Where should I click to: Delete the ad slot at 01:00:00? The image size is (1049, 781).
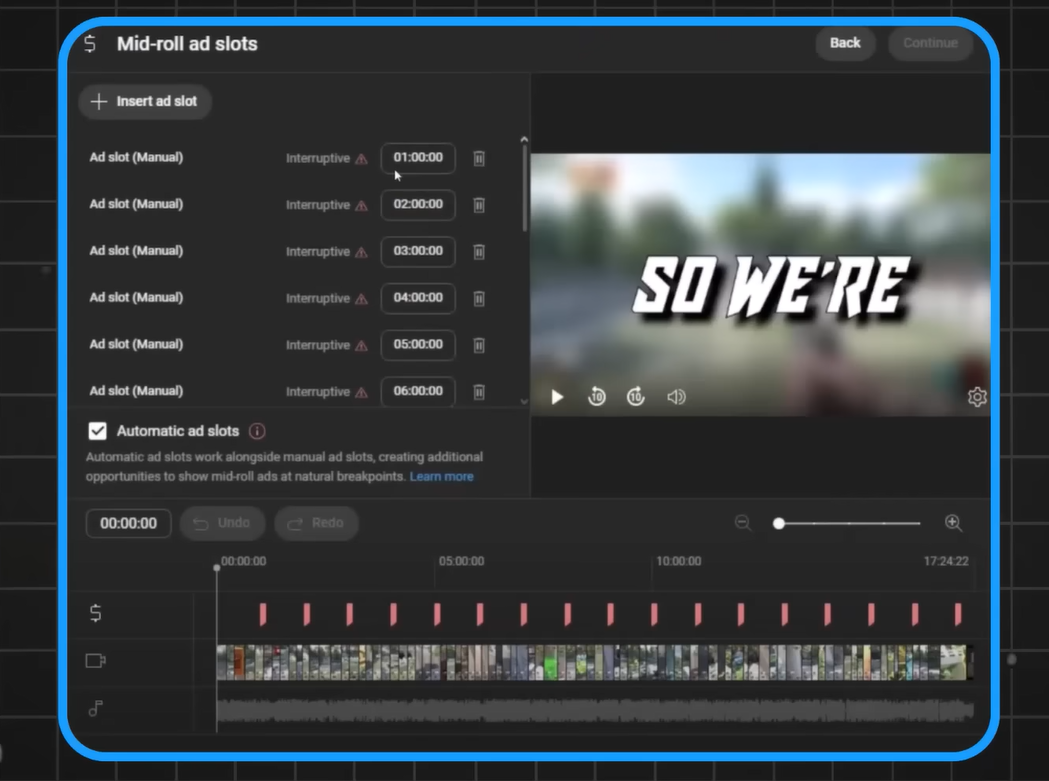(479, 159)
